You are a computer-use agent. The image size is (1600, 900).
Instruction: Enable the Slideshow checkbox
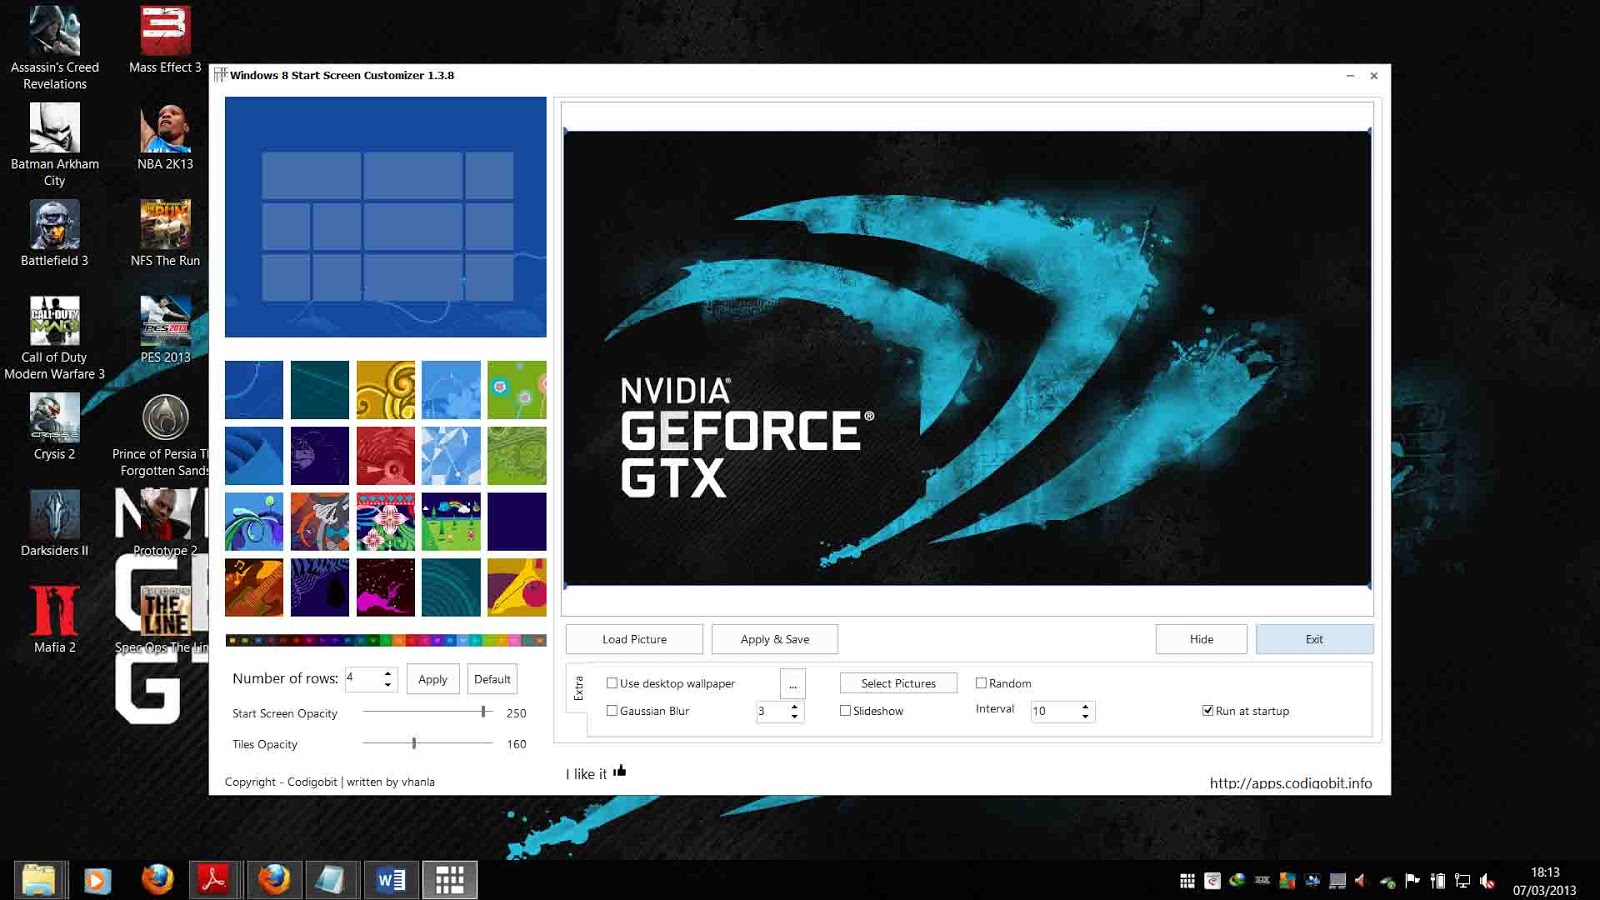click(845, 711)
